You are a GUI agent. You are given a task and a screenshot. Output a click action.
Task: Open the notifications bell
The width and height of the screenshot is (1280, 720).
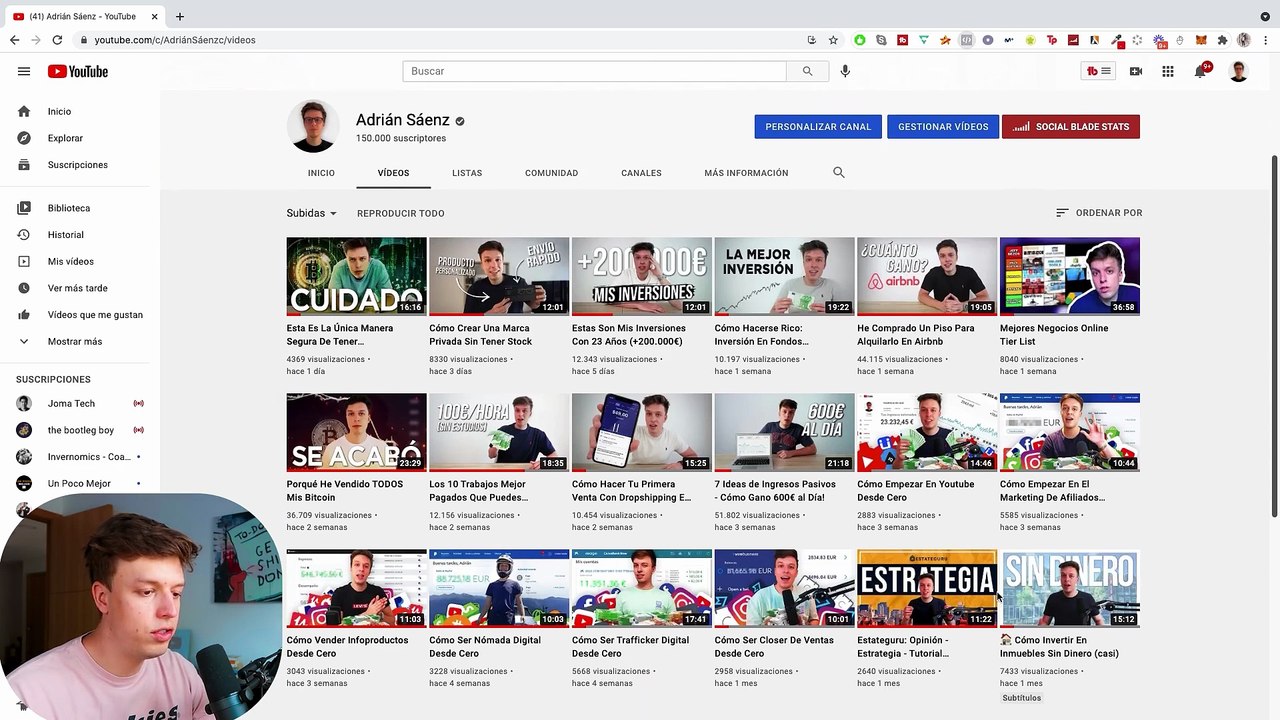pyautogui.click(x=1200, y=71)
